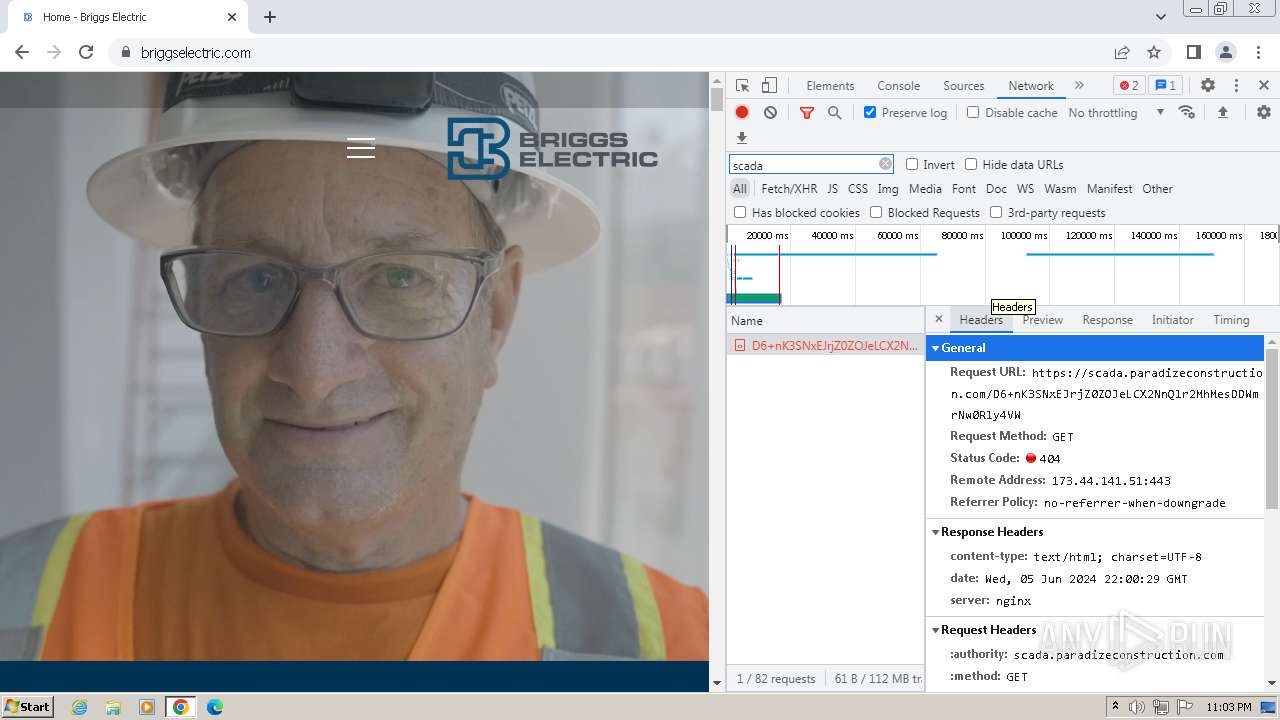Open the Response tab of the request
1280x720 pixels.
tap(1107, 320)
